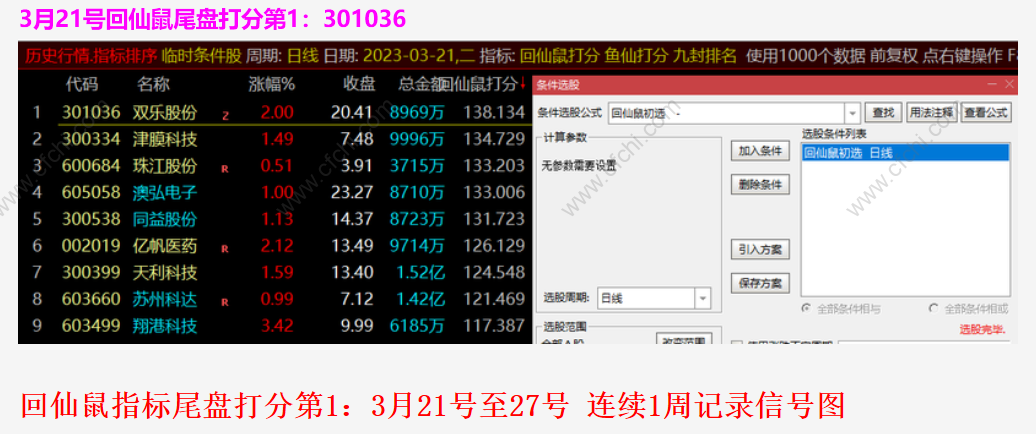Select stock name 天利科技
The height and width of the screenshot is (434, 1036).
[x=165, y=272]
